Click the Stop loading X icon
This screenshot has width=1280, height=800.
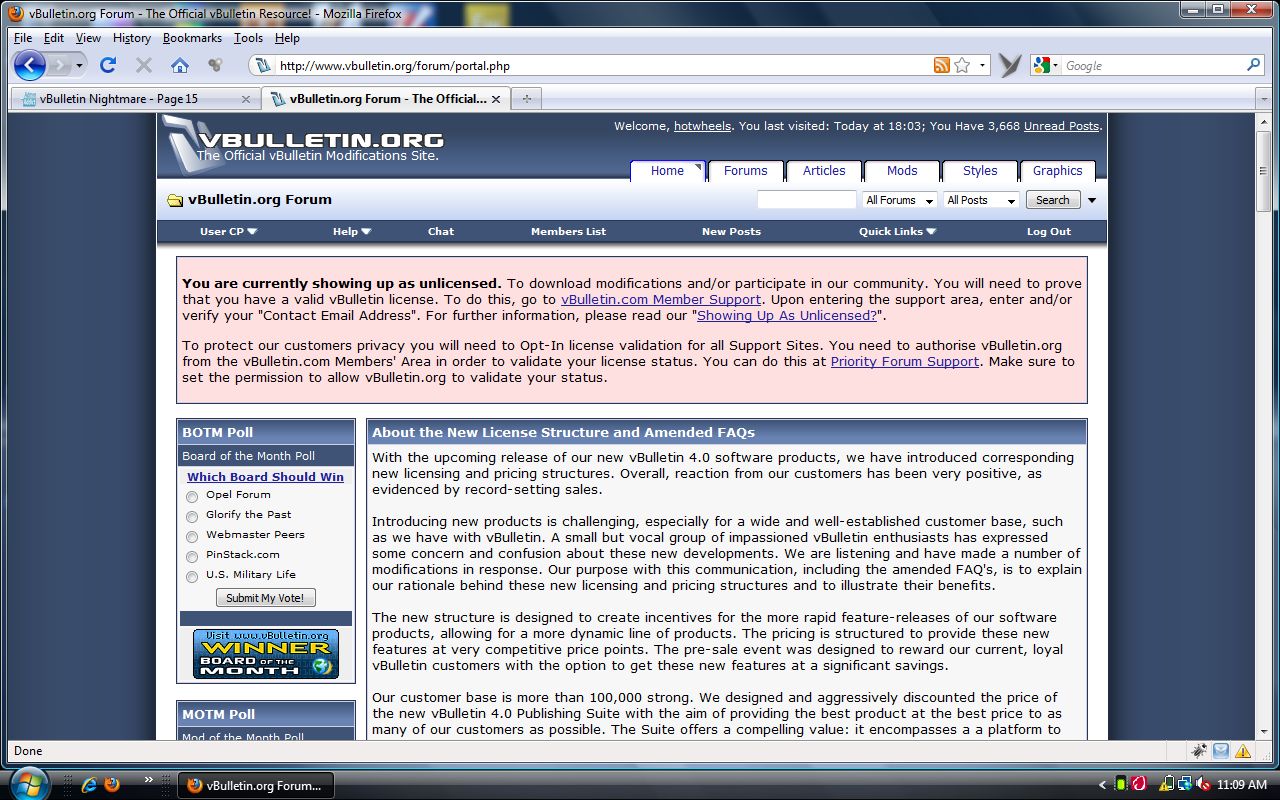[143, 65]
